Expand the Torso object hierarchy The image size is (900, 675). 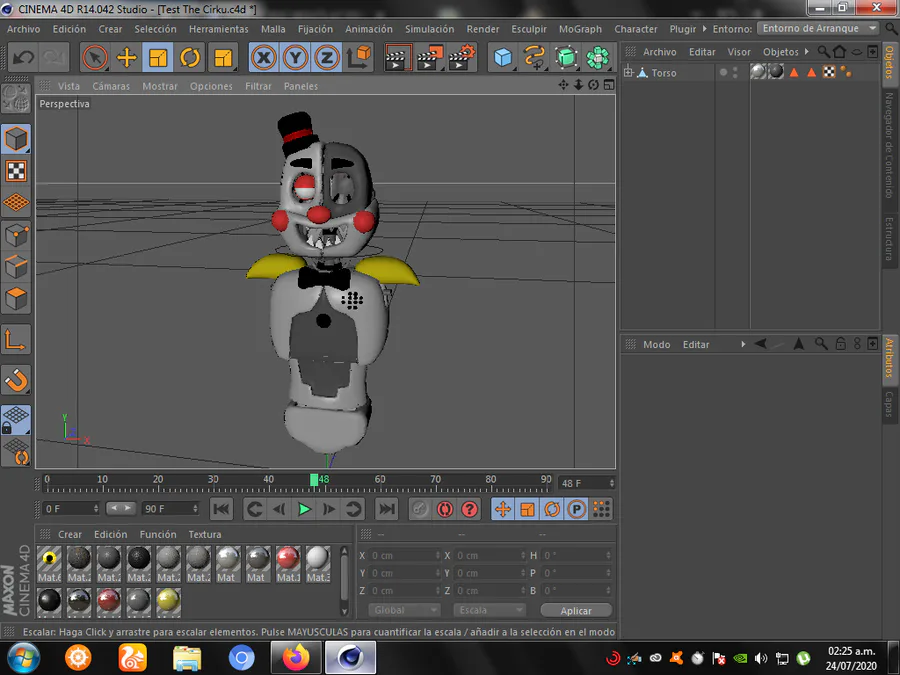coord(628,73)
